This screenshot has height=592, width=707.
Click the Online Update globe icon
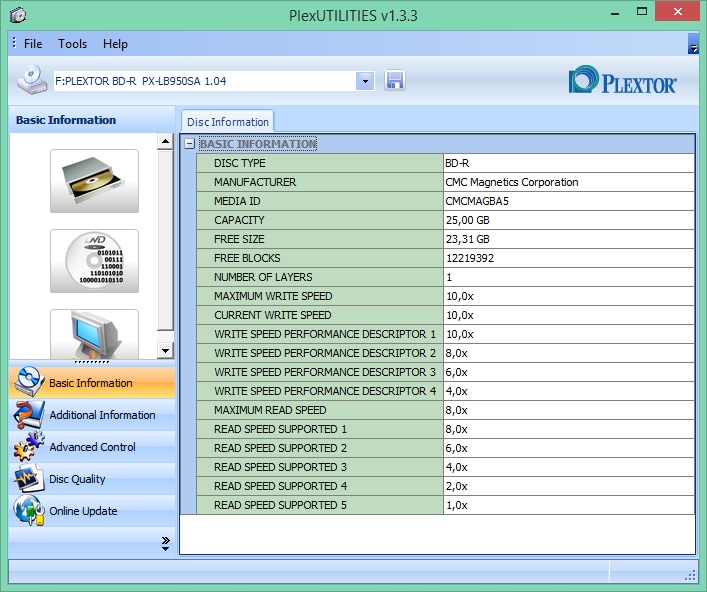28,511
